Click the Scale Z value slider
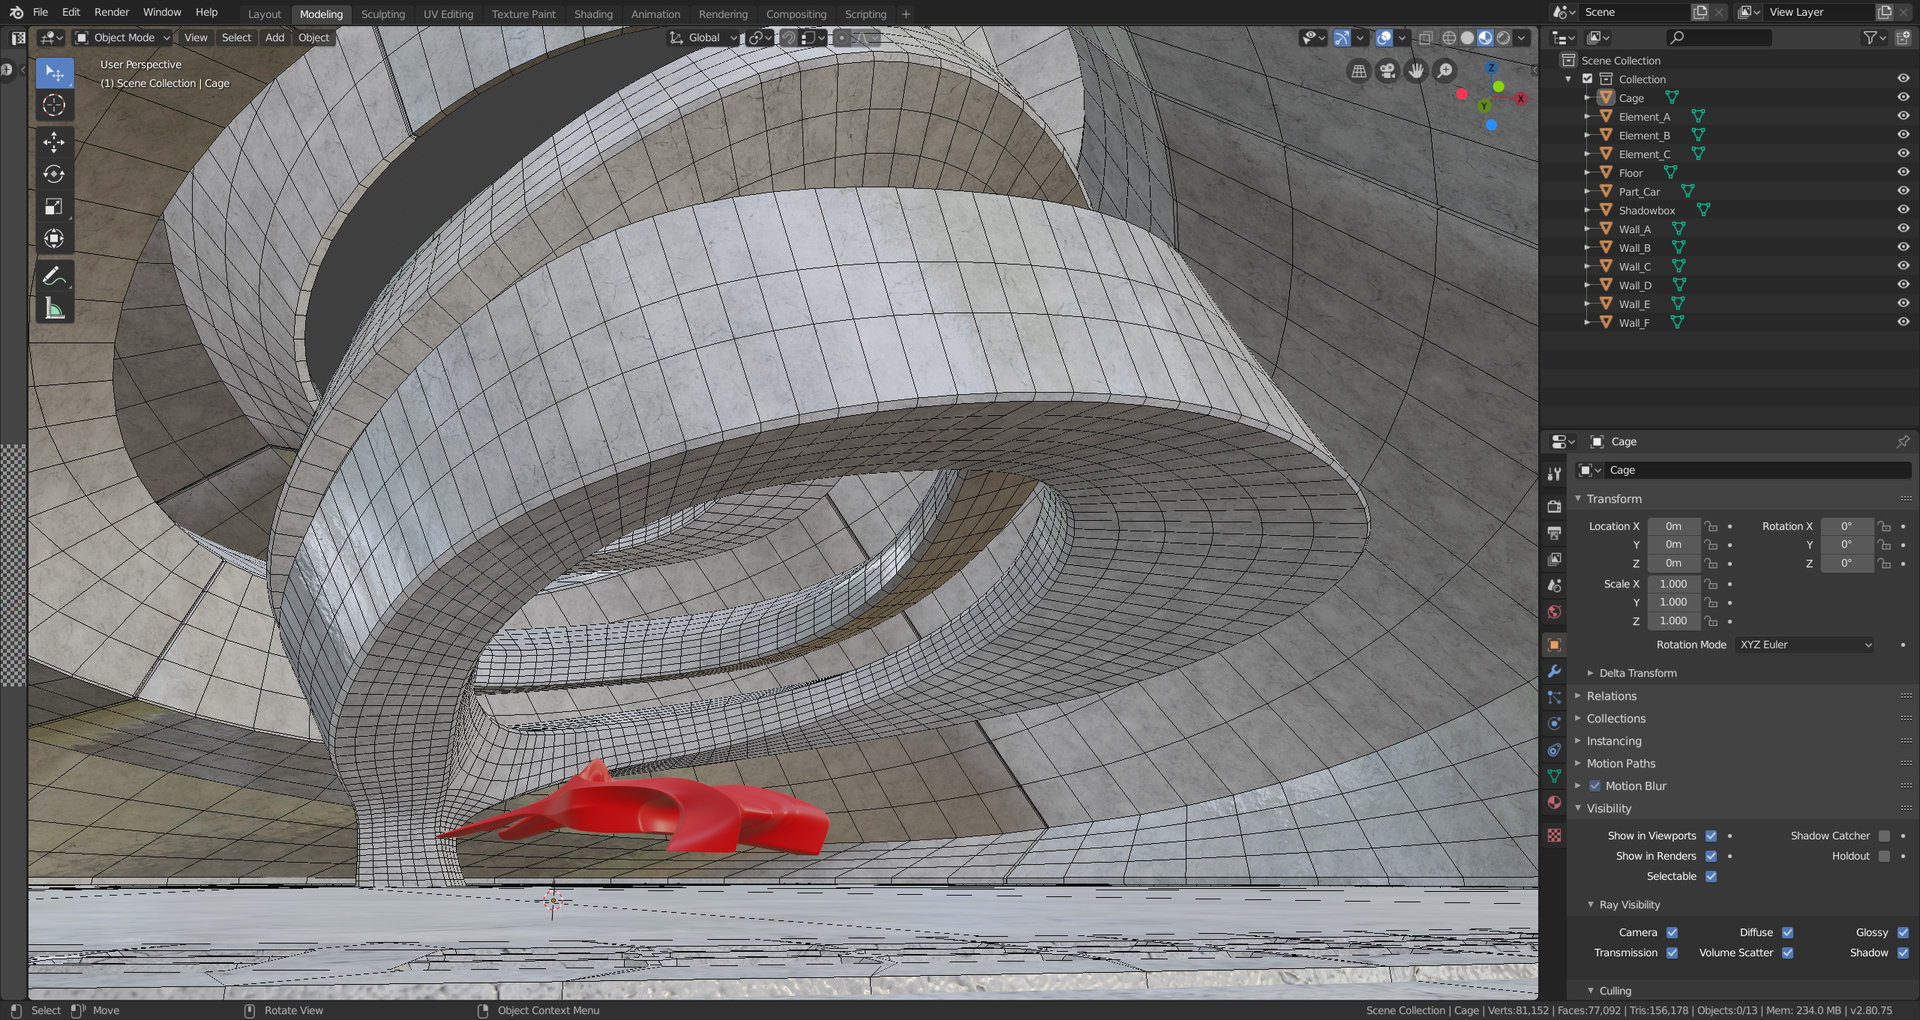 (1672, 621)
